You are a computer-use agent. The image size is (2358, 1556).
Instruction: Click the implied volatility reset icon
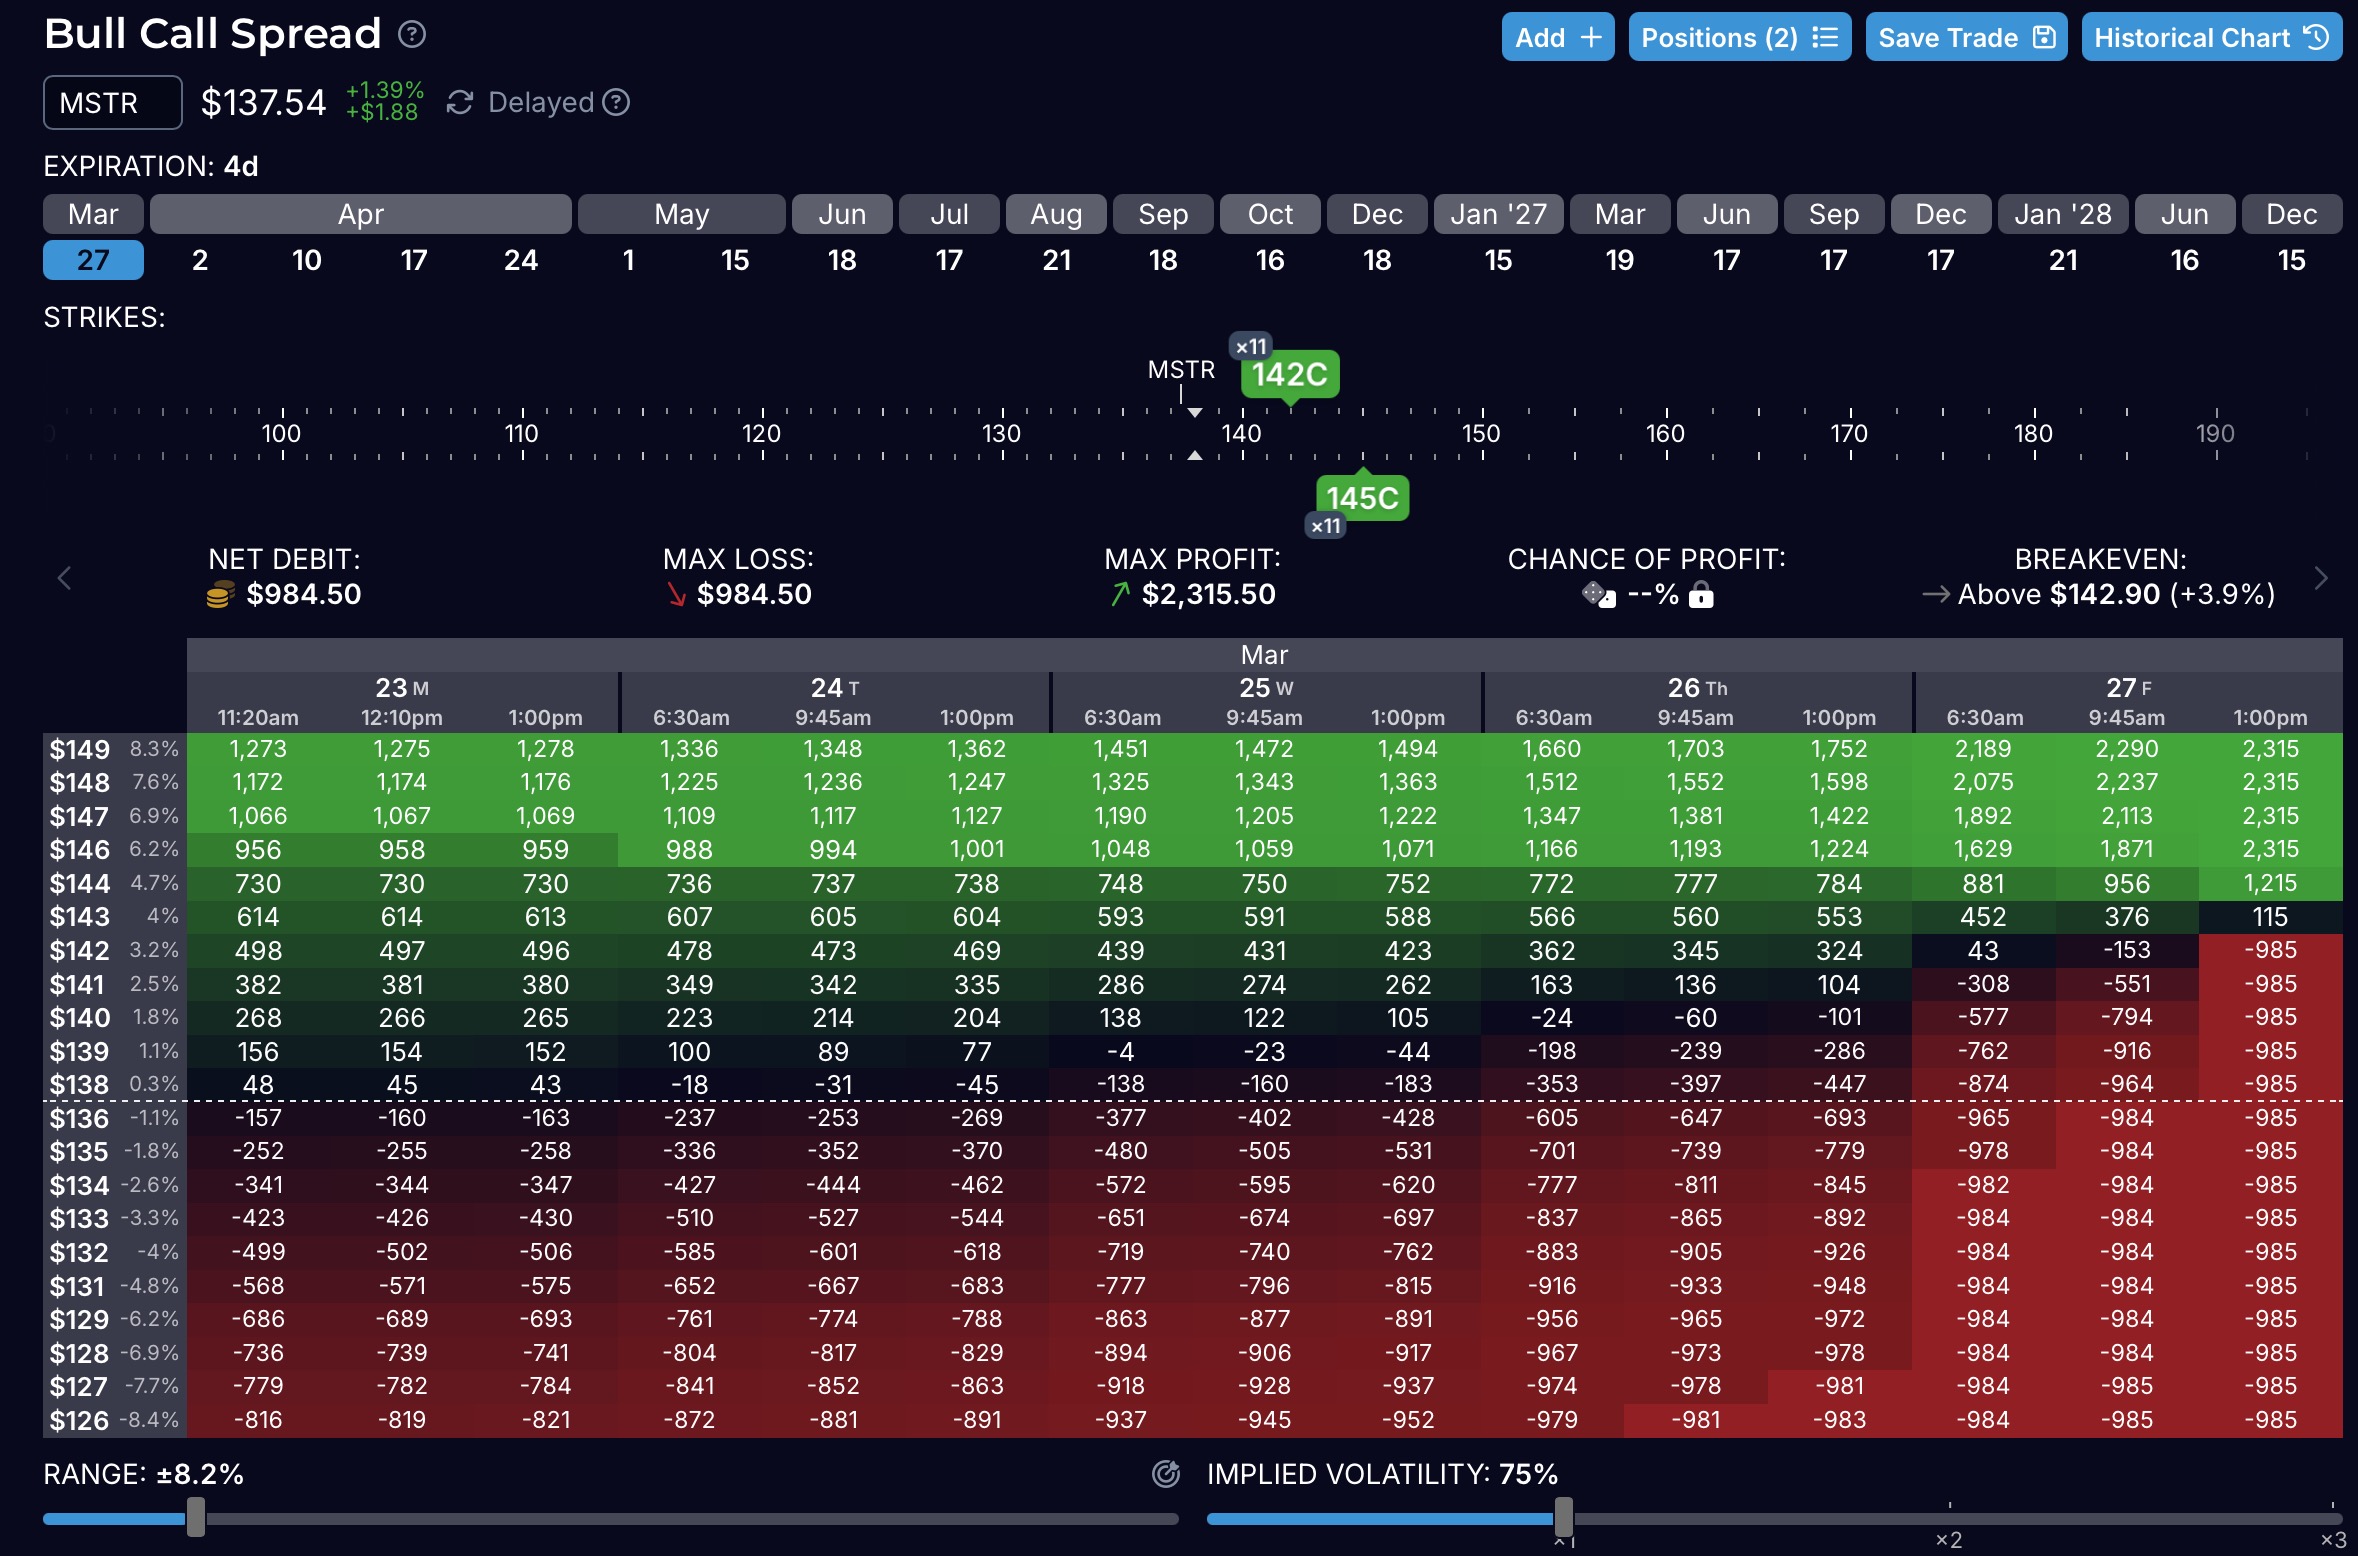tap(1166, 1474)
